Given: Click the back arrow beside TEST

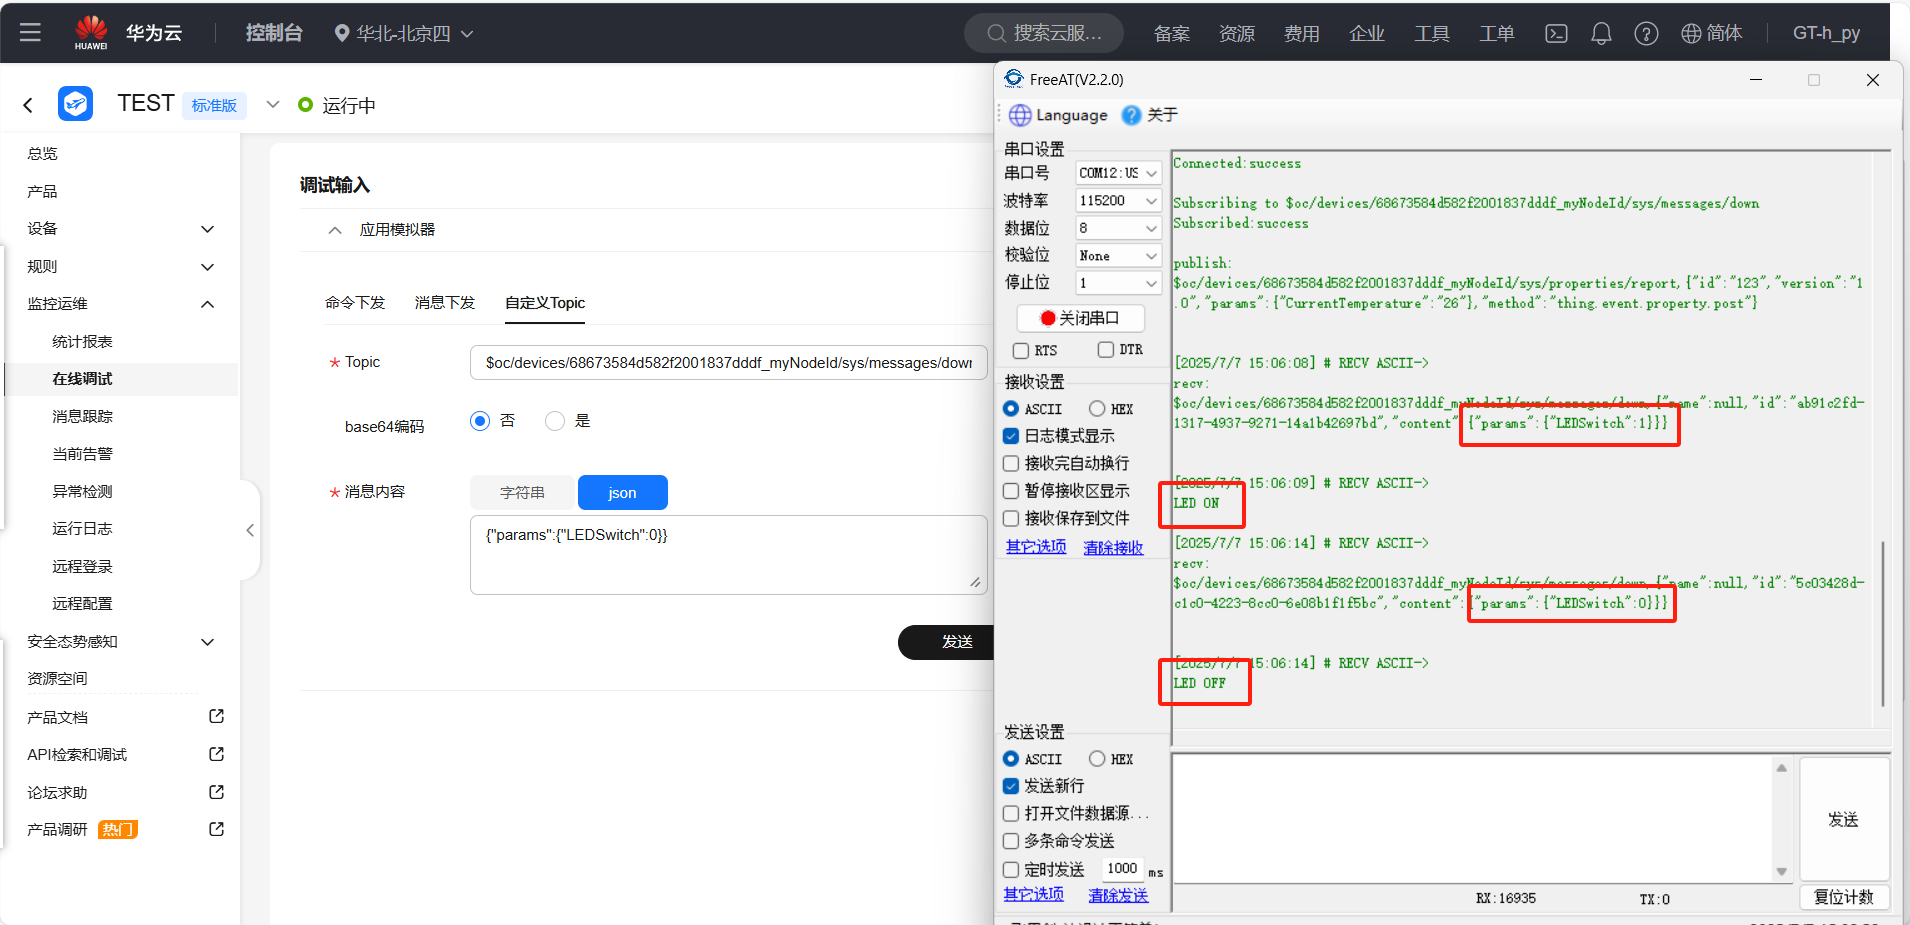Looking at the screenshot, I should [x=28, y=105].
